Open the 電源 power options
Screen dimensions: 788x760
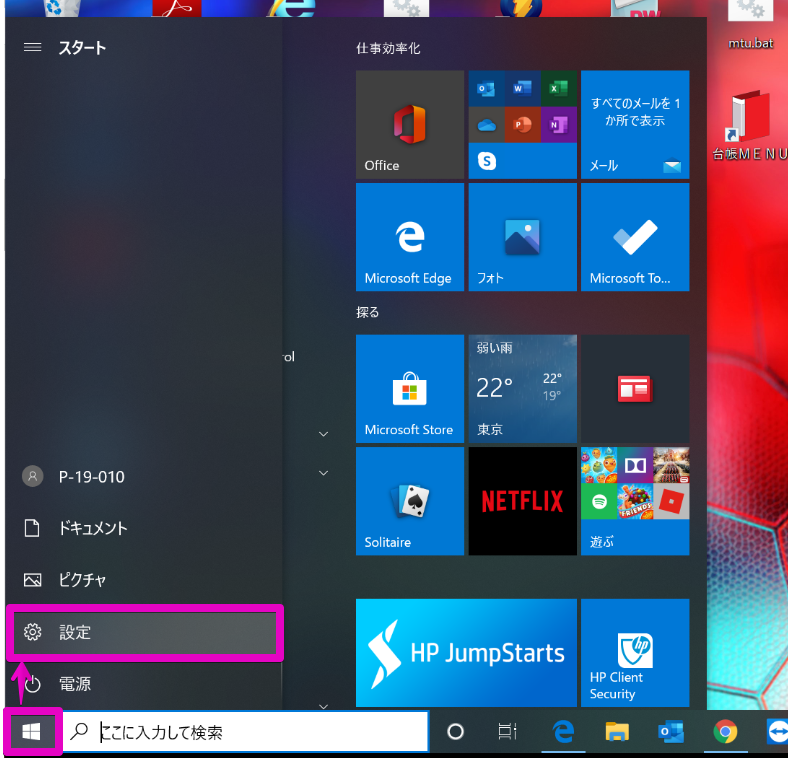click(x=143, y=684)
